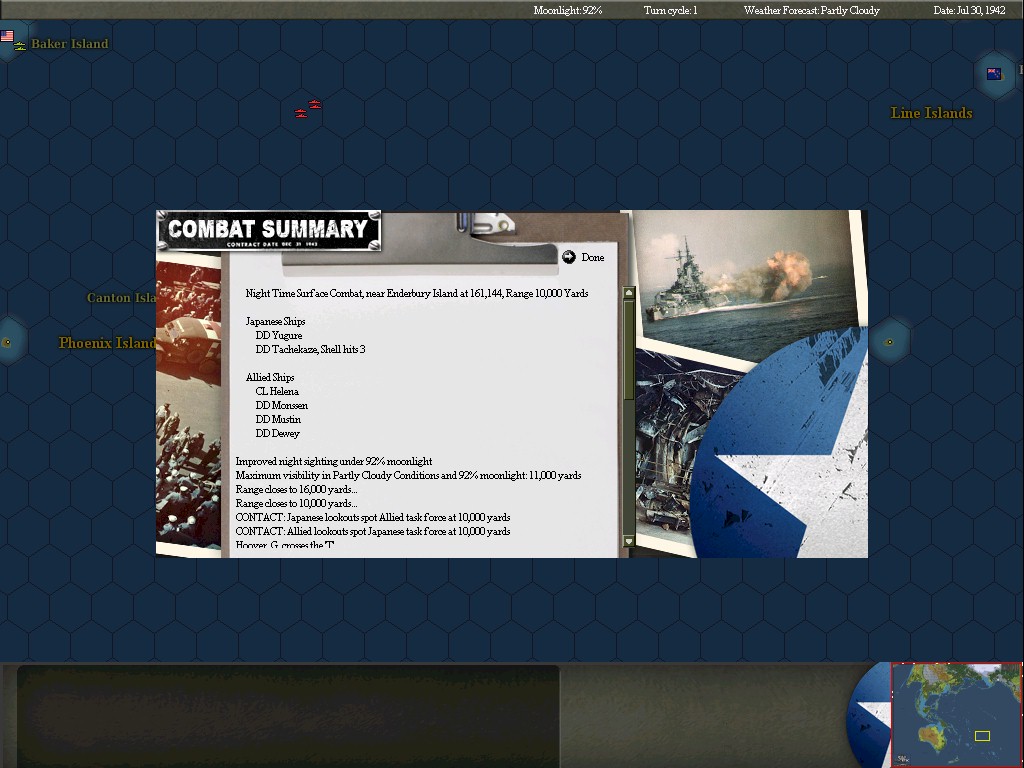The width and height of the screenshot is (1024, 768).
Task: Click the combat report scrollbar thumb
Action: pyautogui.click(x=628, y=349)
